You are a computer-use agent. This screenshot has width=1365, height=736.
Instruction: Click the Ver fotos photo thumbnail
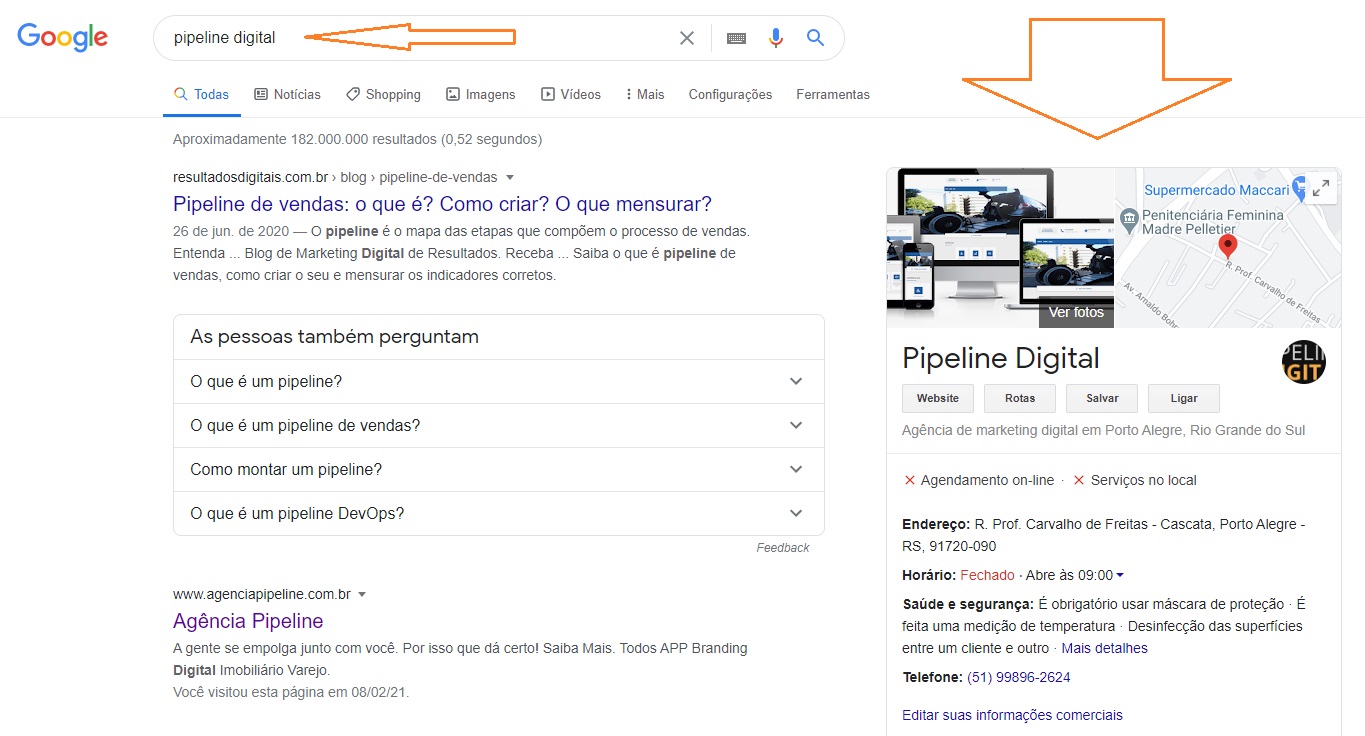1075,312
